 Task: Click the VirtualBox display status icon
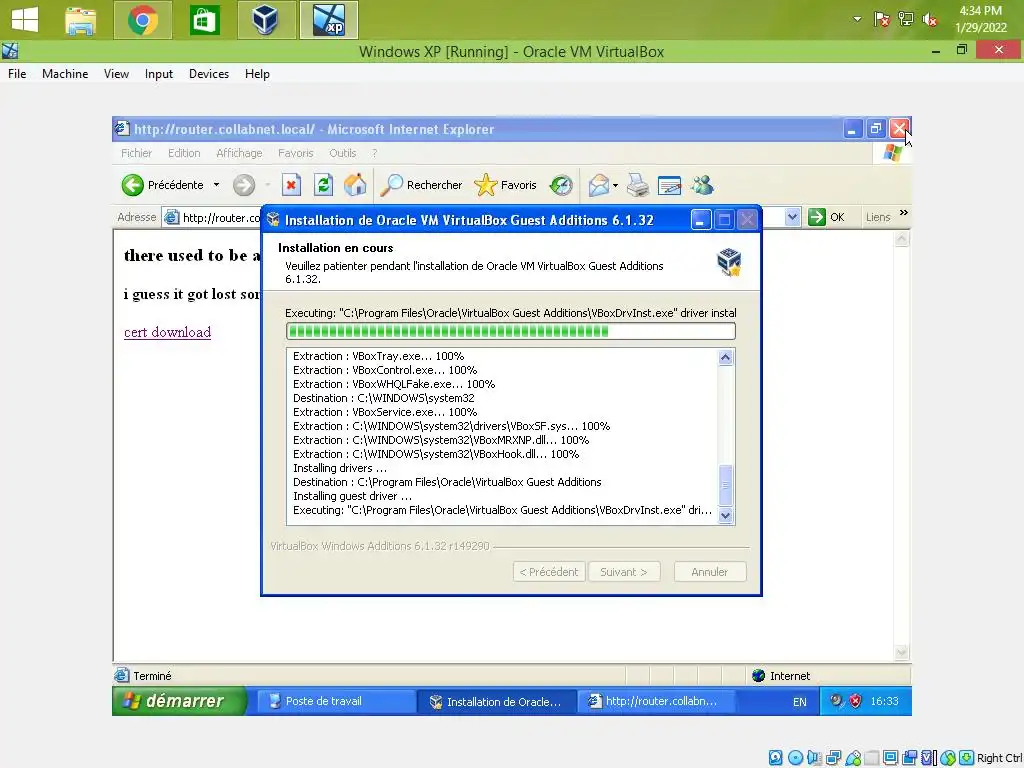pyautogui.click(x=890, y=758)
